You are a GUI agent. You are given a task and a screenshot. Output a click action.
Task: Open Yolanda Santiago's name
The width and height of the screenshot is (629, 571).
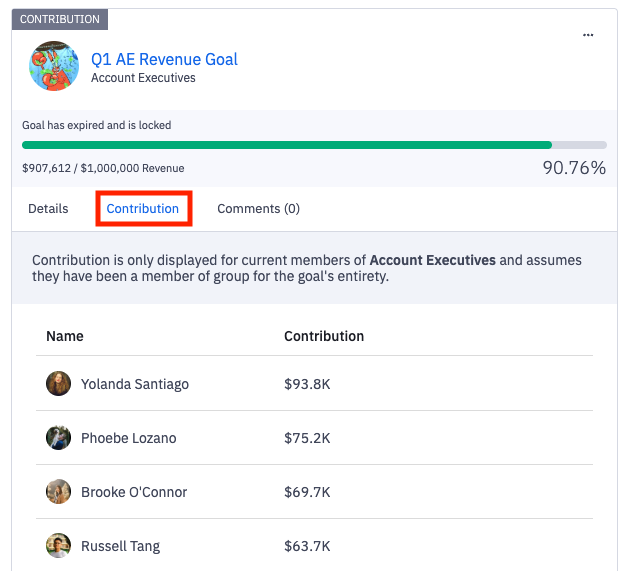(135, 384)
